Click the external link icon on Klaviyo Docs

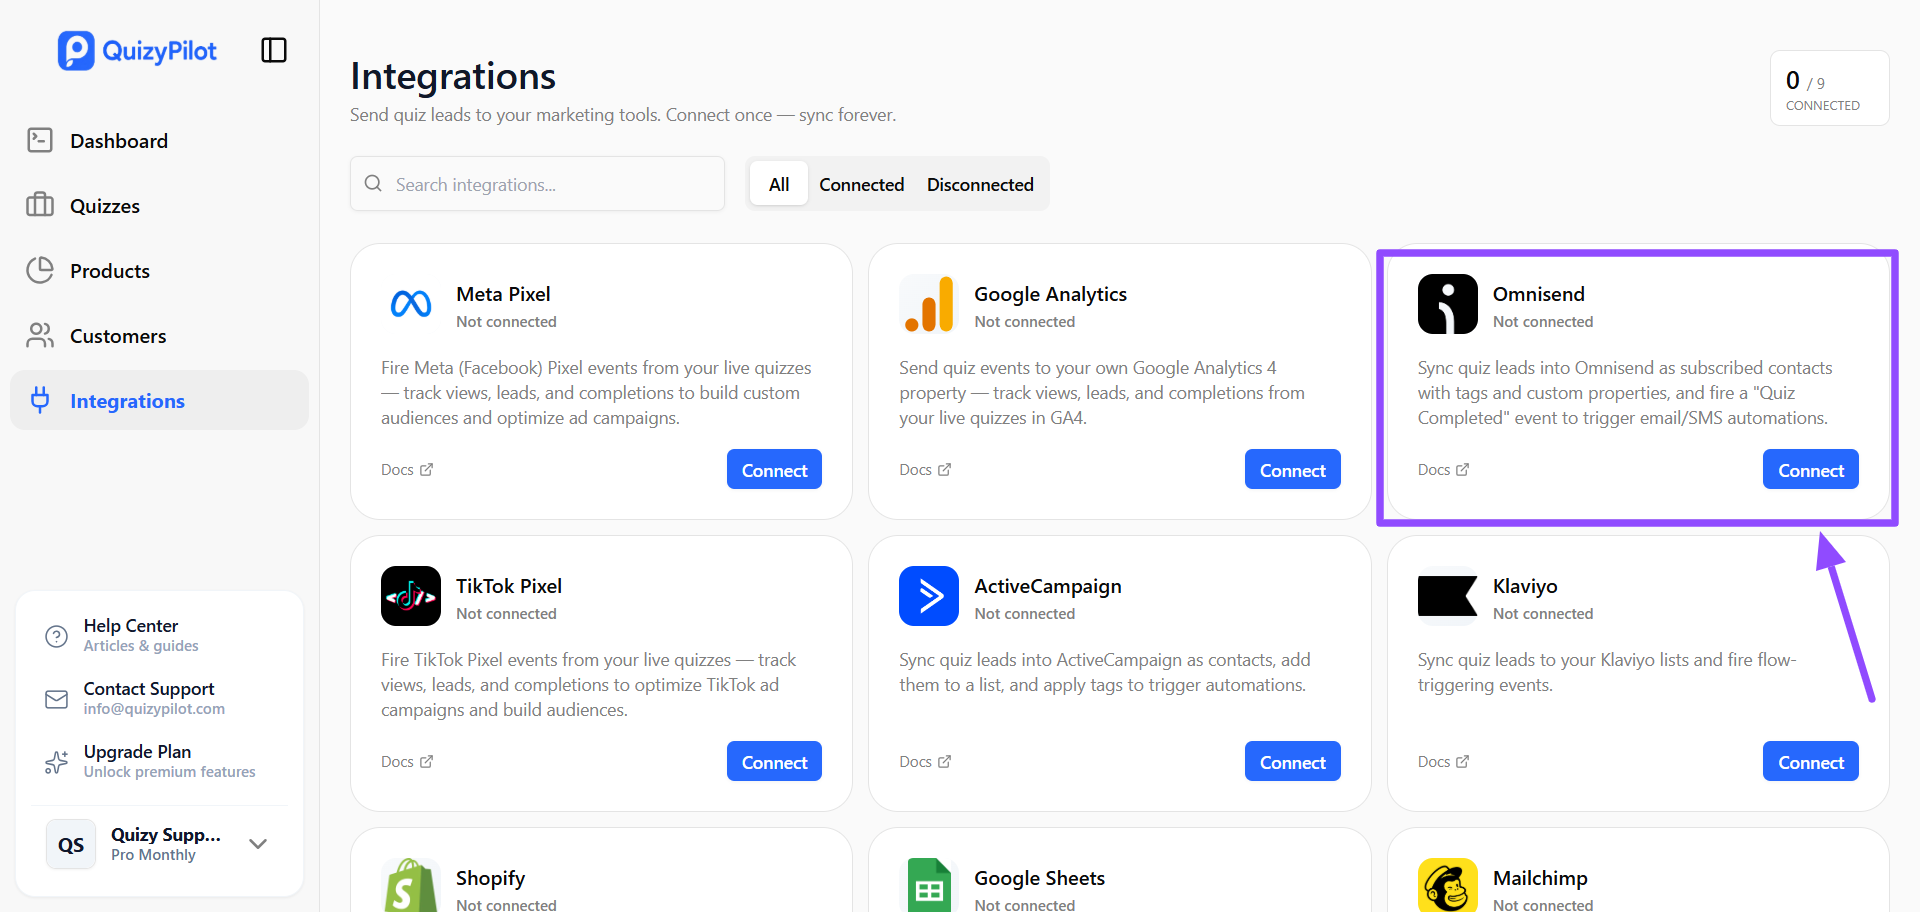click(x=1463, y=761)
